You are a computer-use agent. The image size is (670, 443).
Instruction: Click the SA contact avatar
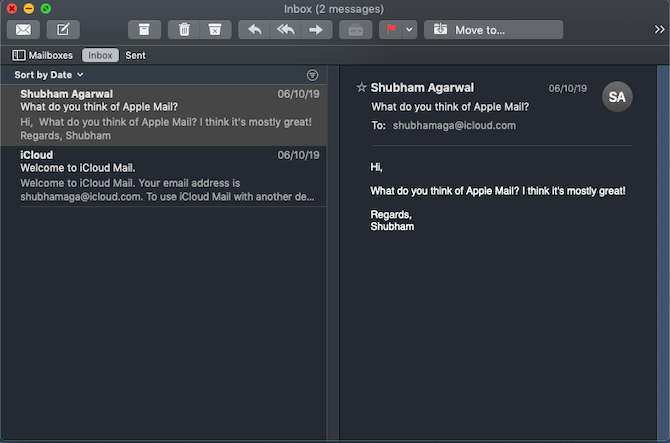(x=617, y=97)
